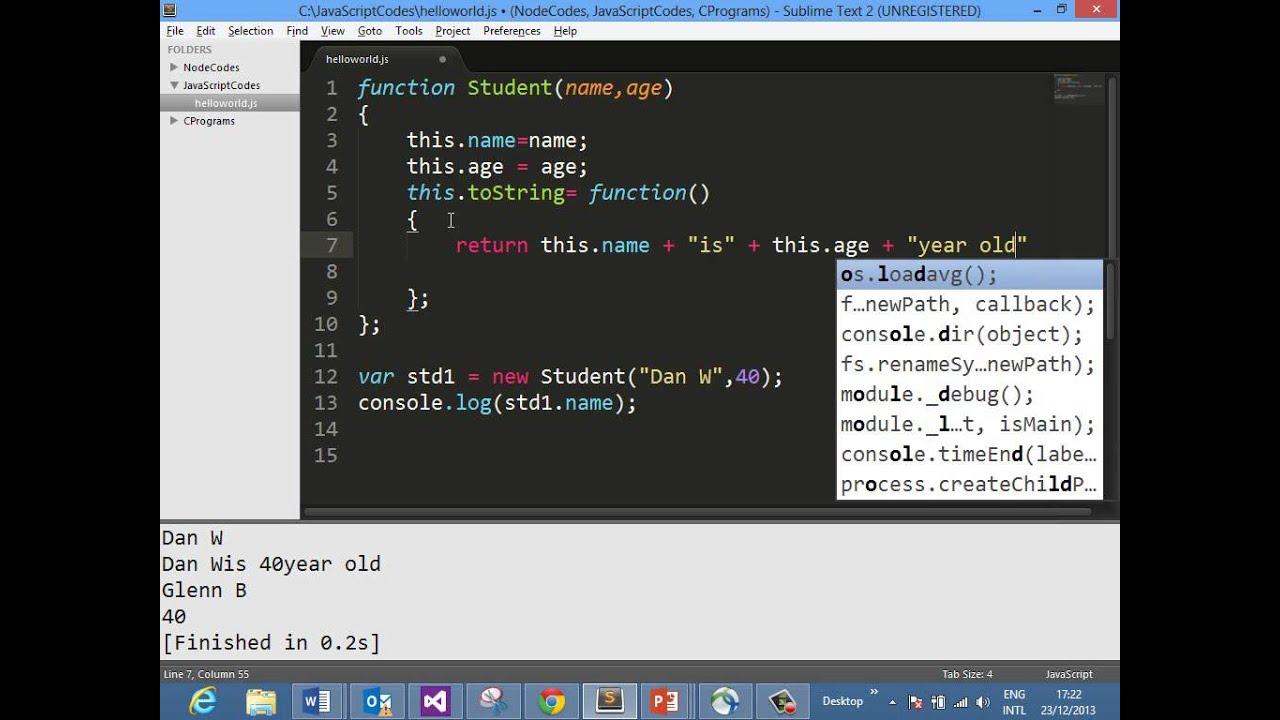Viewport: 1280px width, 720px height.
Task: Open the Help menu
Action: tap(565, 31)
